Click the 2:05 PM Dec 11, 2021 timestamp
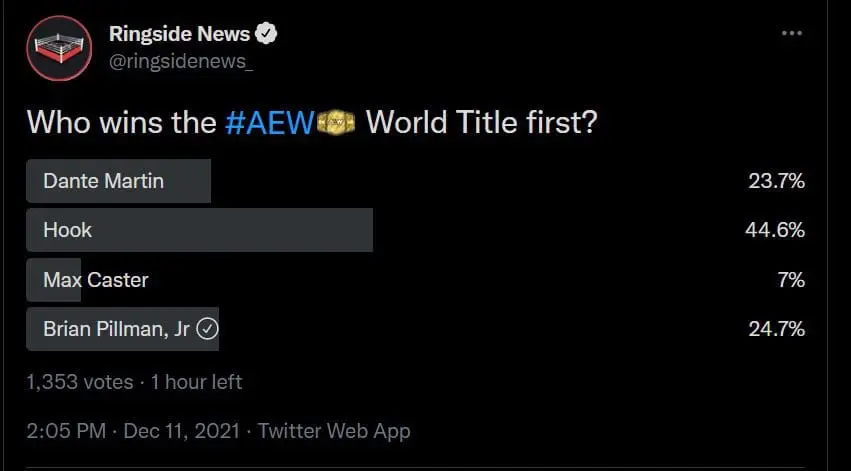 coord(133,431)
